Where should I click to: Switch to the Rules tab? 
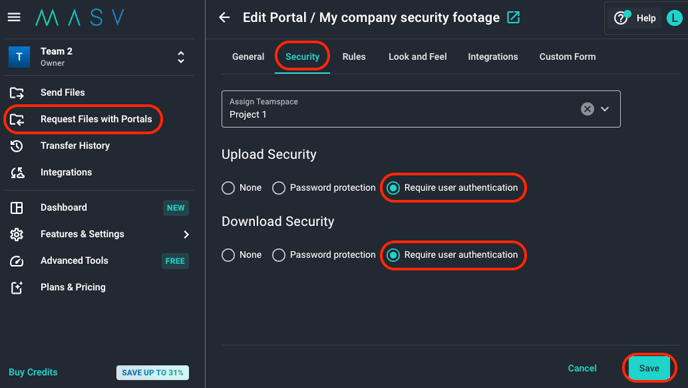click(354, 57)
